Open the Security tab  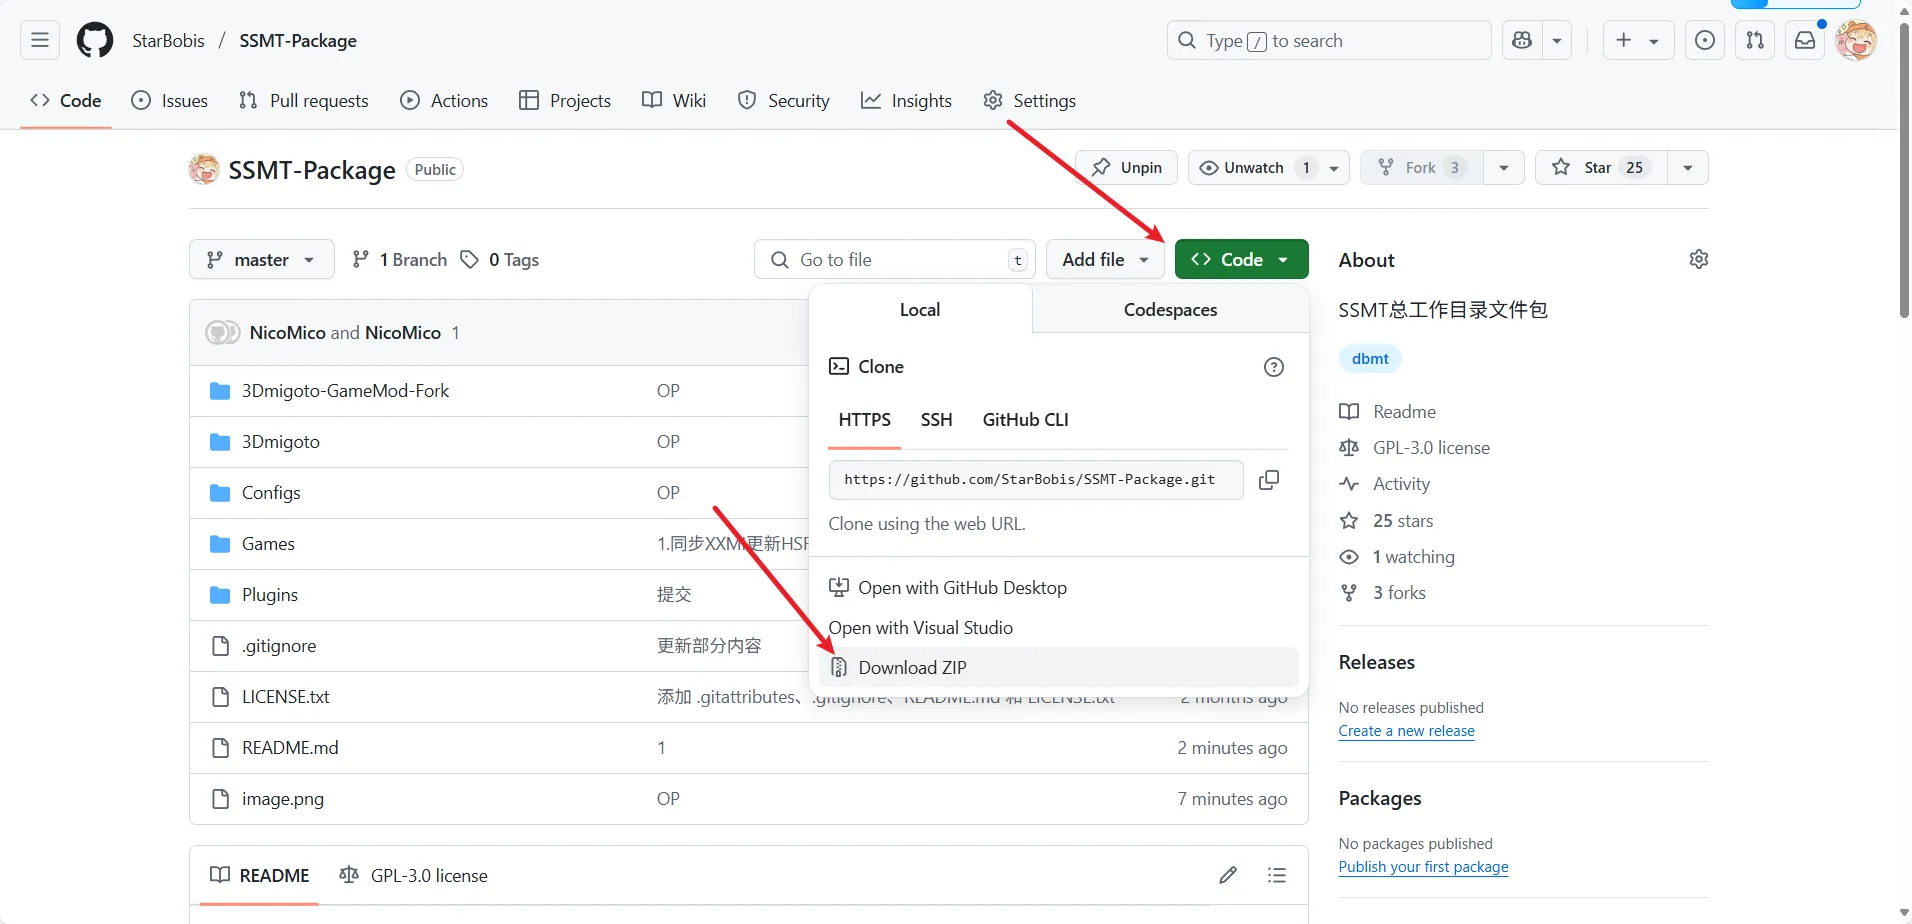784,100
